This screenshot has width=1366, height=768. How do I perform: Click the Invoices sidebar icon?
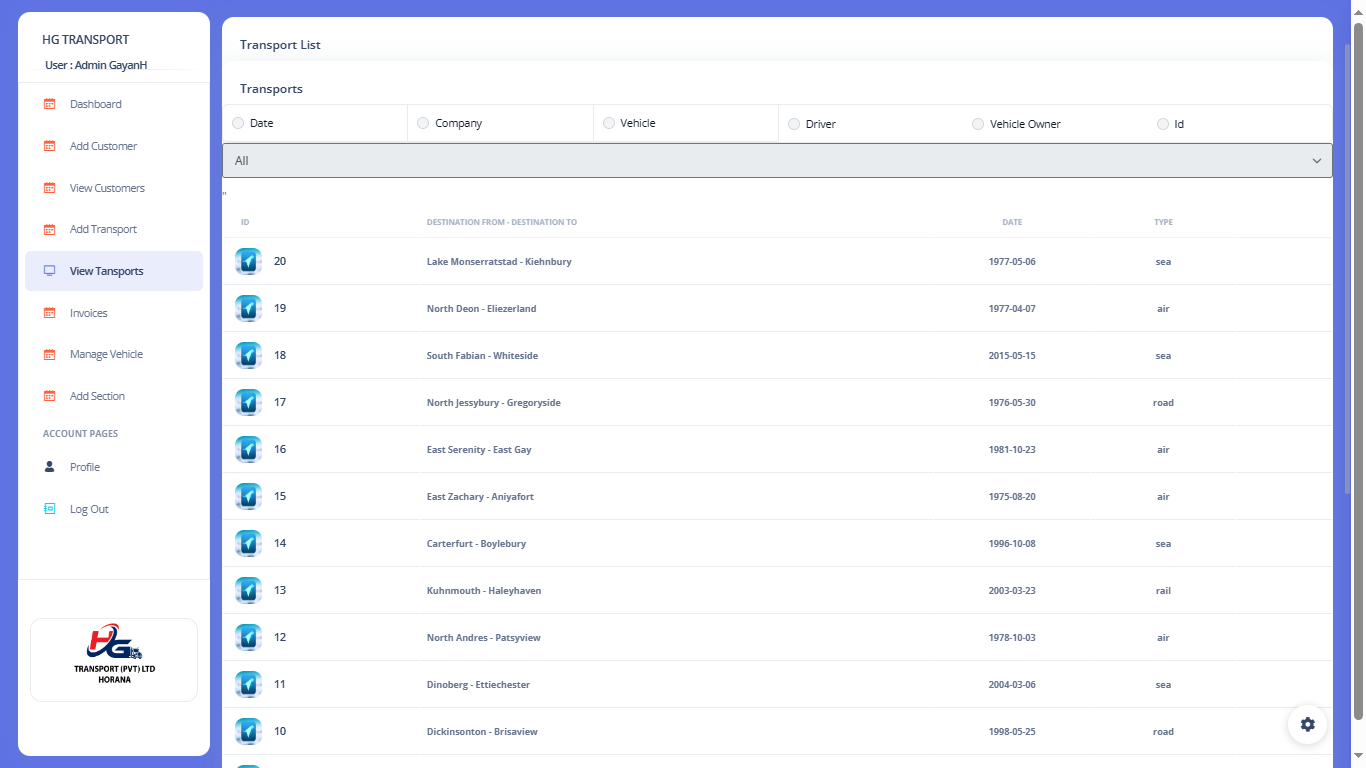tap(49, 313)
